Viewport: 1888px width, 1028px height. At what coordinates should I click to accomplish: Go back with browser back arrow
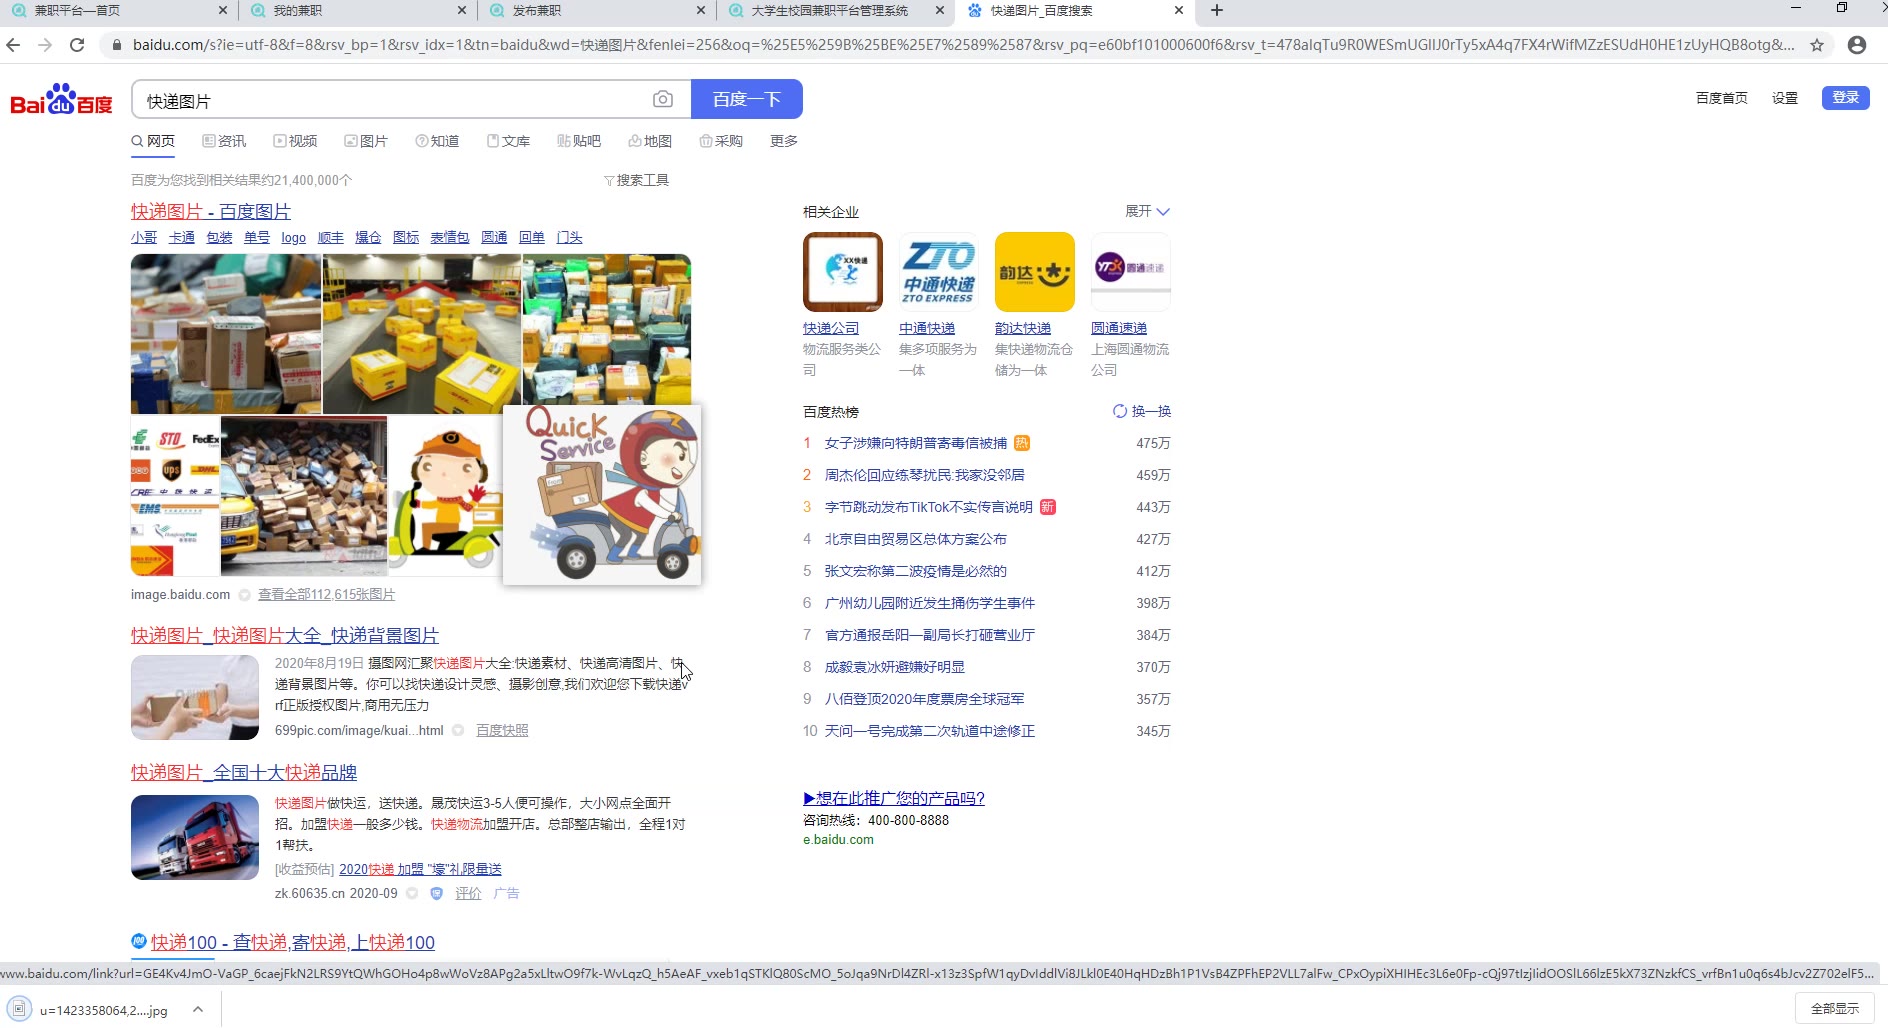13,45
